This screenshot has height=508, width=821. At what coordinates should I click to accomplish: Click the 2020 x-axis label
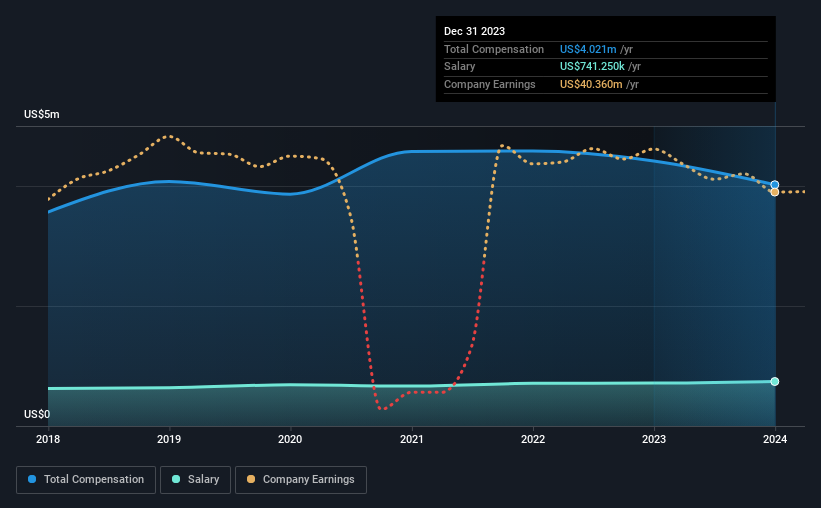point(290,439)
